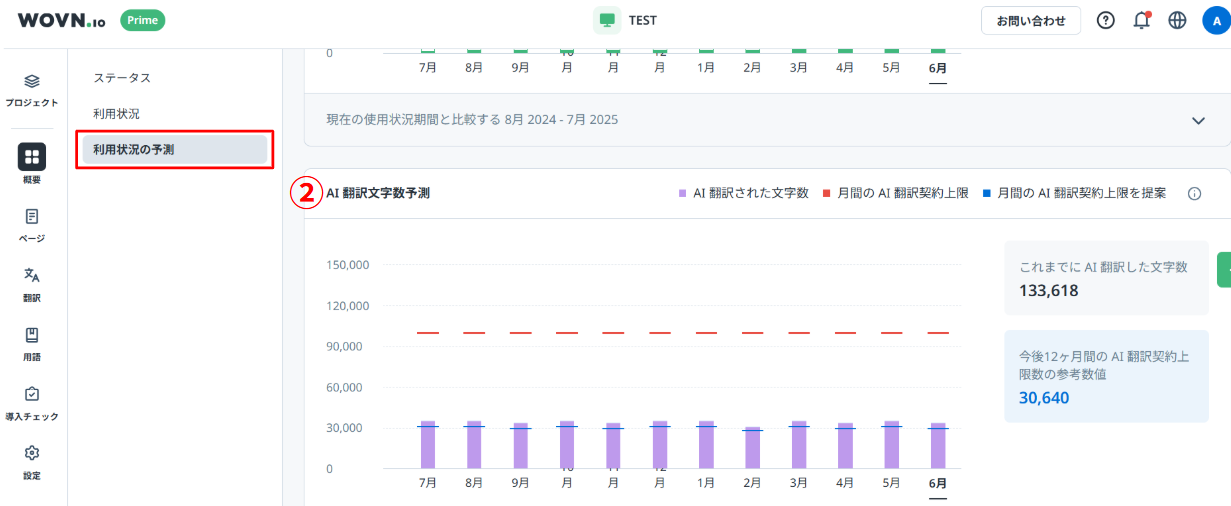Open the notifications bell icon
1231x506 pixels.
(x=1141, y=20)
